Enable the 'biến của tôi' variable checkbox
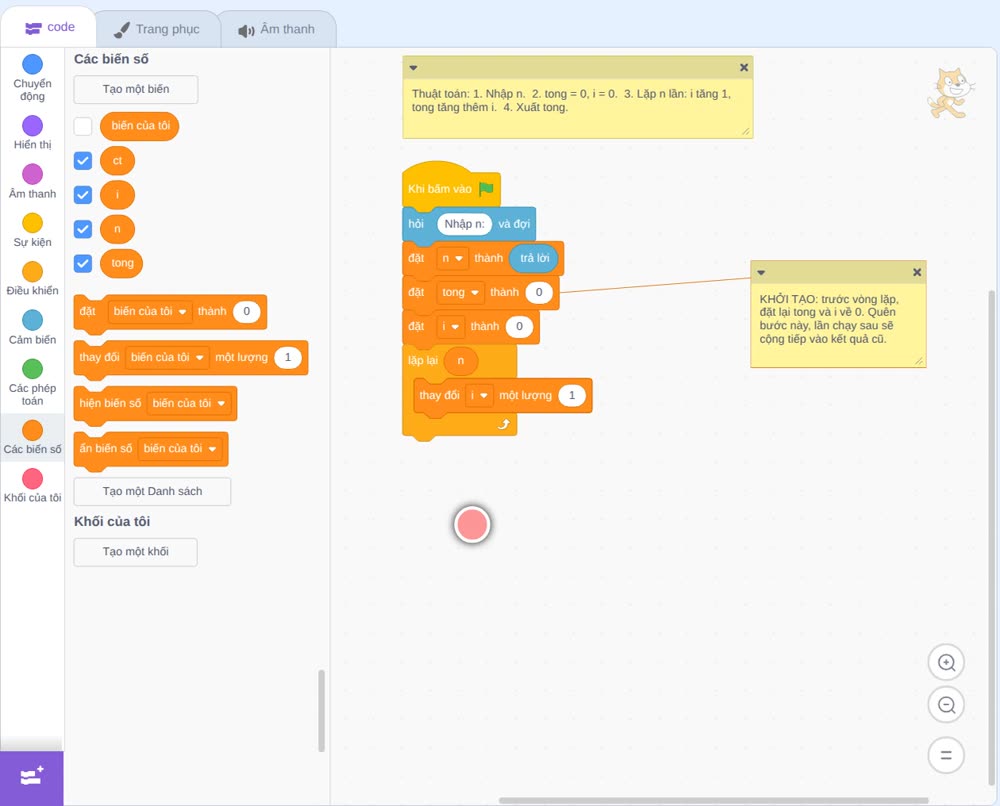 [83, 126]
